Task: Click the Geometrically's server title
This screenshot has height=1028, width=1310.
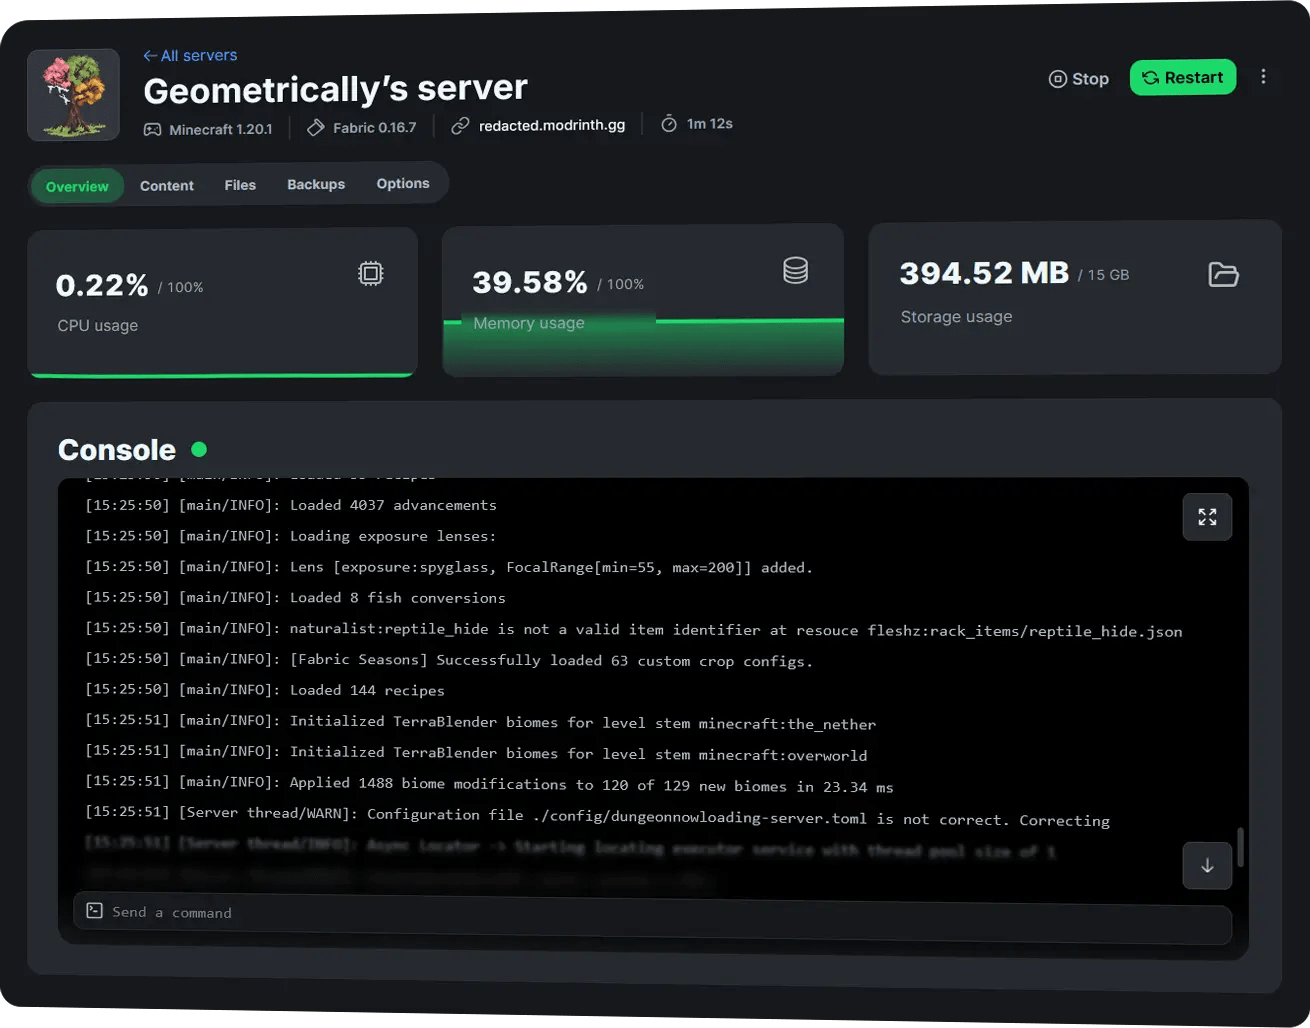Action: pos(335,90)
